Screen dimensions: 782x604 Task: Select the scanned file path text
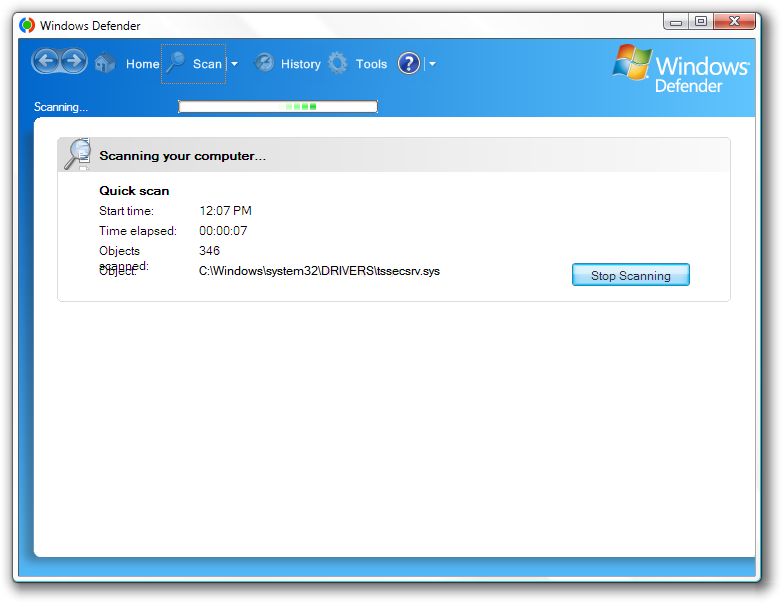coord(319,271)
